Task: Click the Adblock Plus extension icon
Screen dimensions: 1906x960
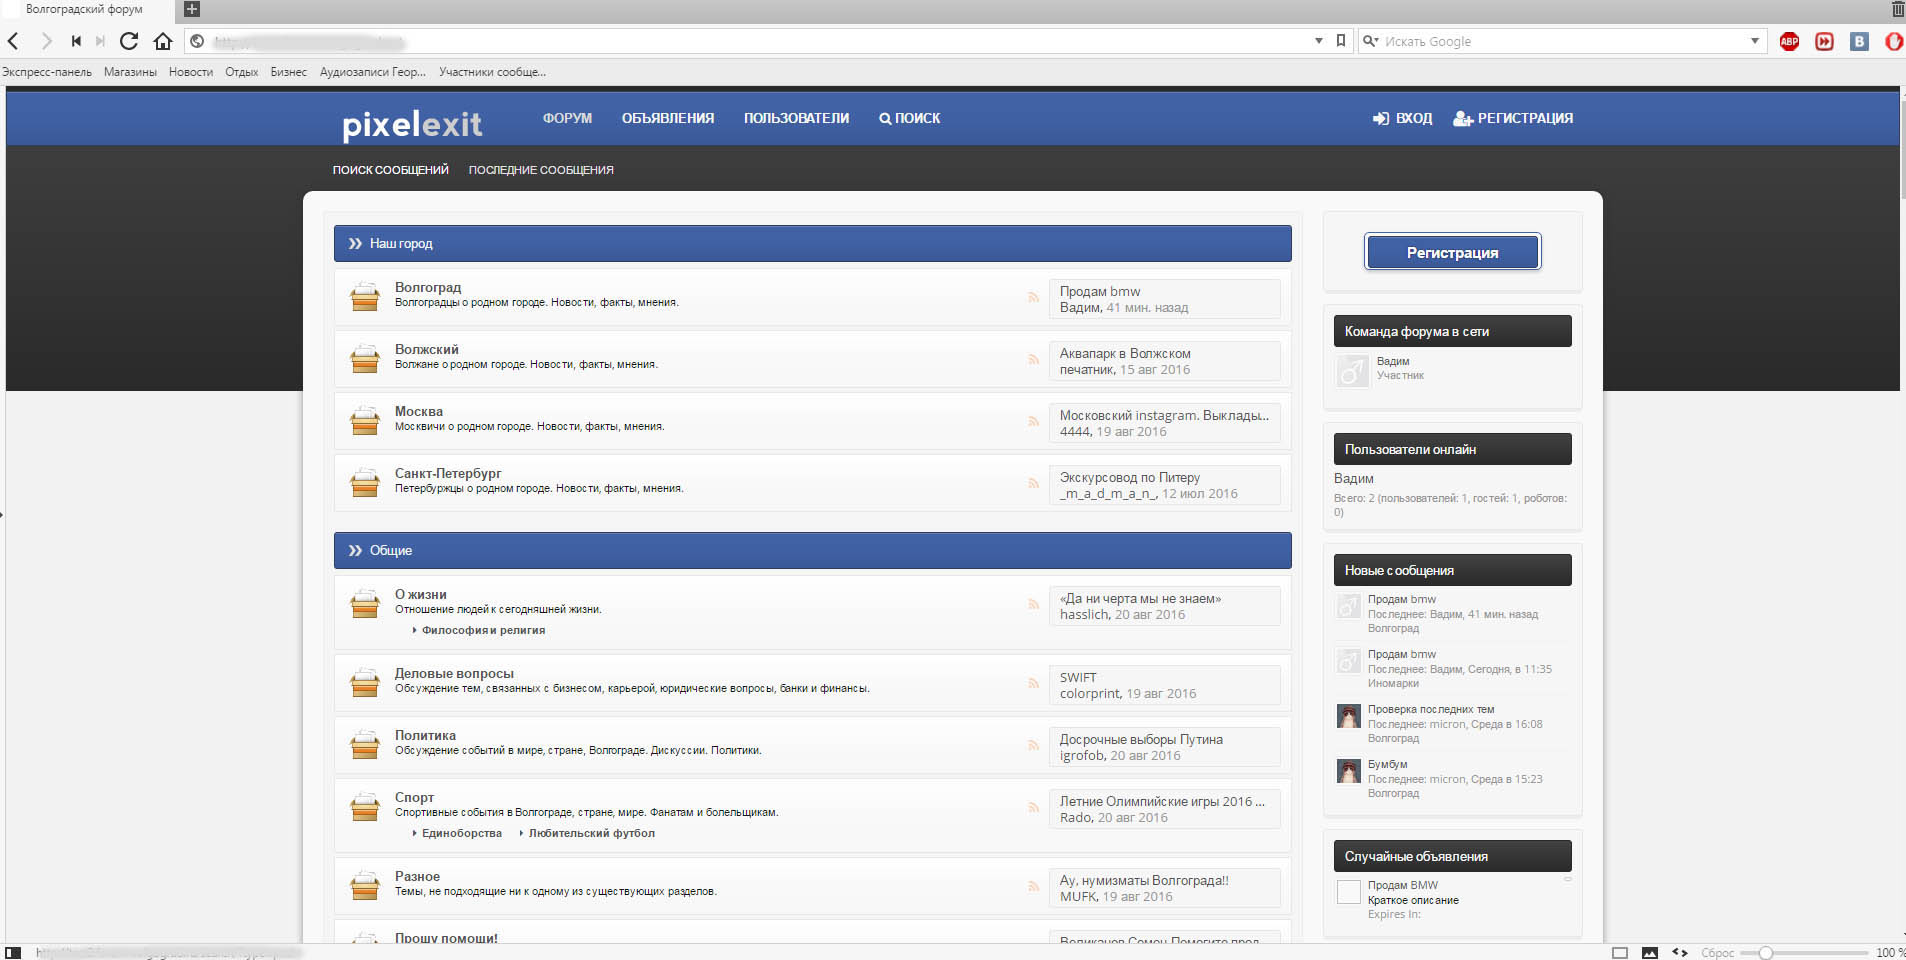Action: coord(1789,41)
